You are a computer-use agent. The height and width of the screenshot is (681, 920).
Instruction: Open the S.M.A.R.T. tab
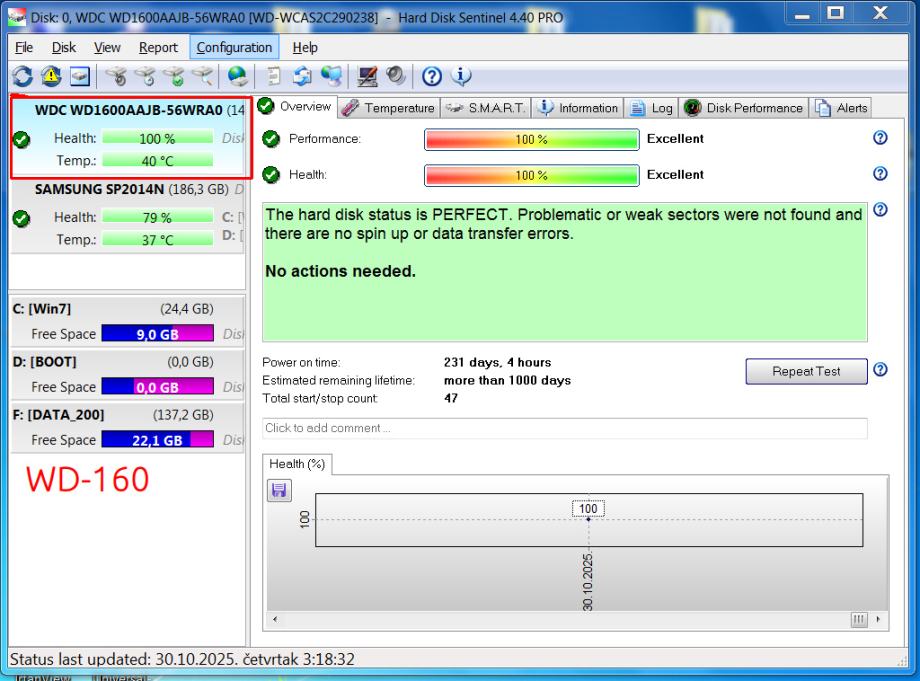(486, 108)
